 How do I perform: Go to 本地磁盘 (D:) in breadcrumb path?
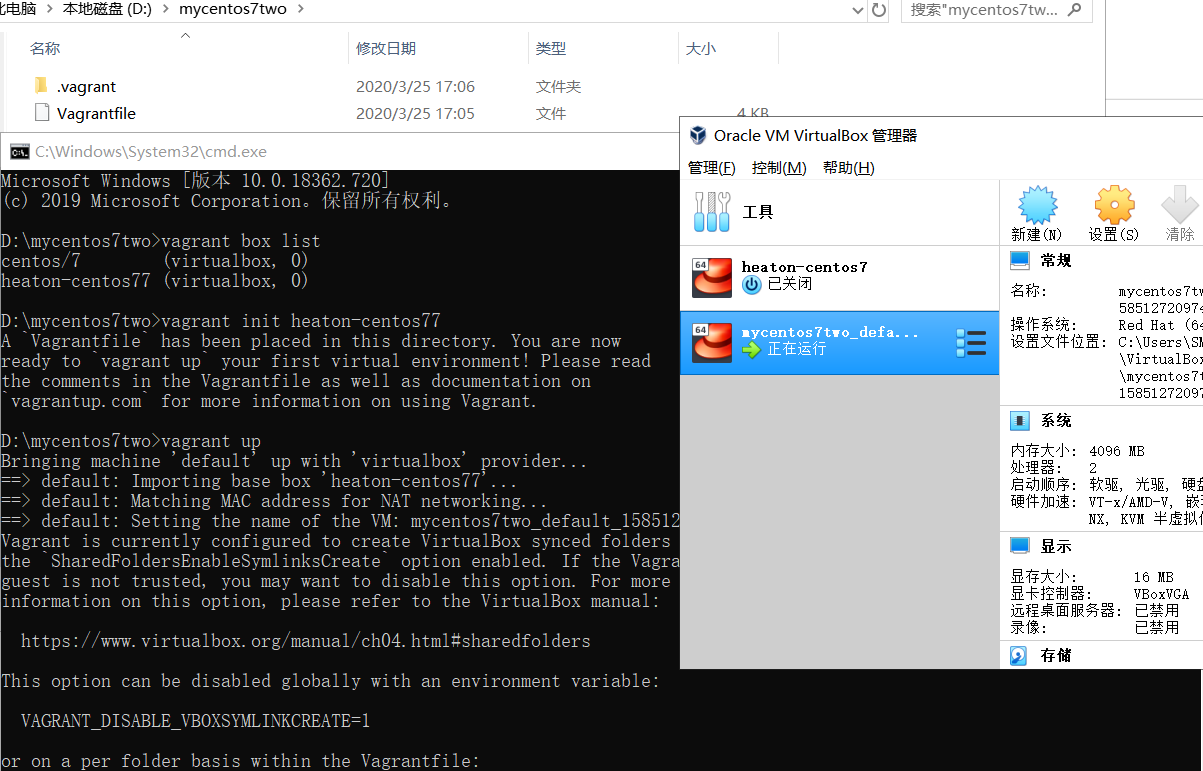(x=107, y=10)
